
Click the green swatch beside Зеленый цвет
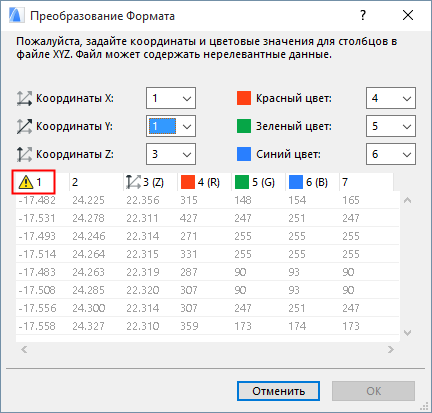(244, 126)
